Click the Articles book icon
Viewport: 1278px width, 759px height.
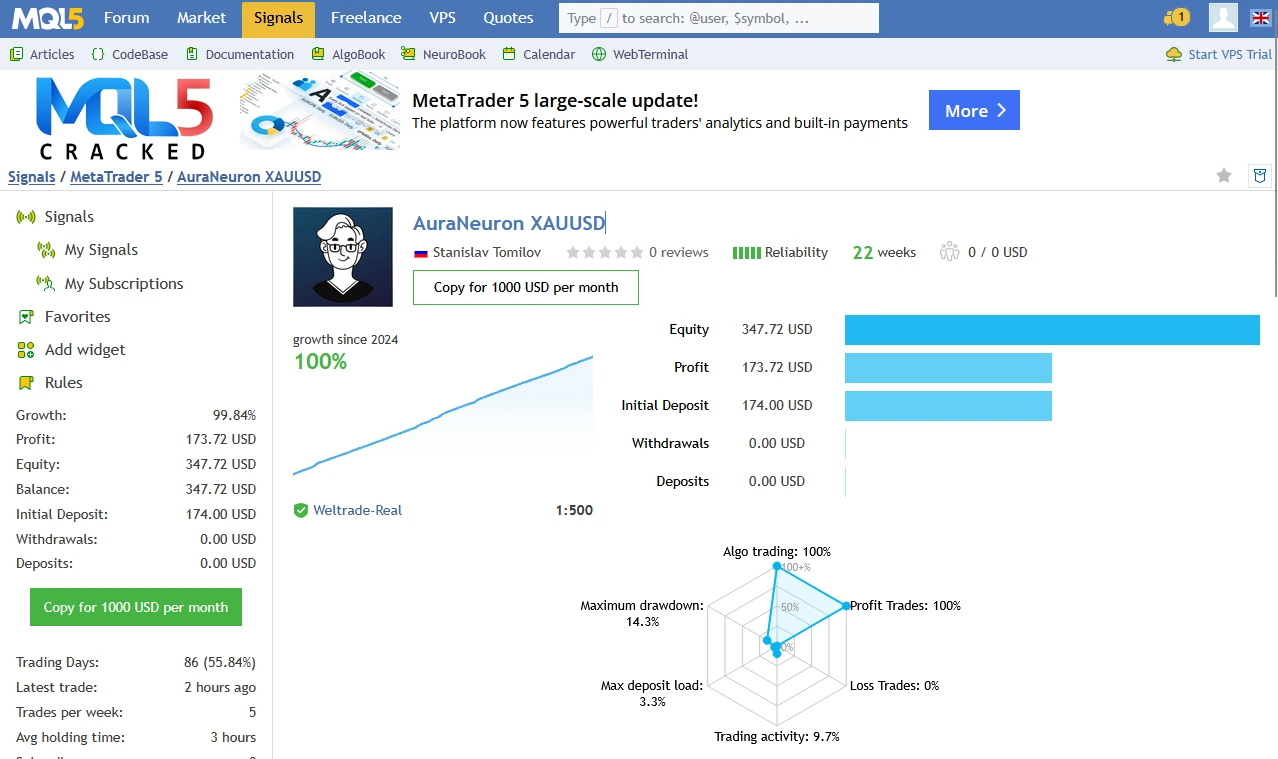click(16, 54)
